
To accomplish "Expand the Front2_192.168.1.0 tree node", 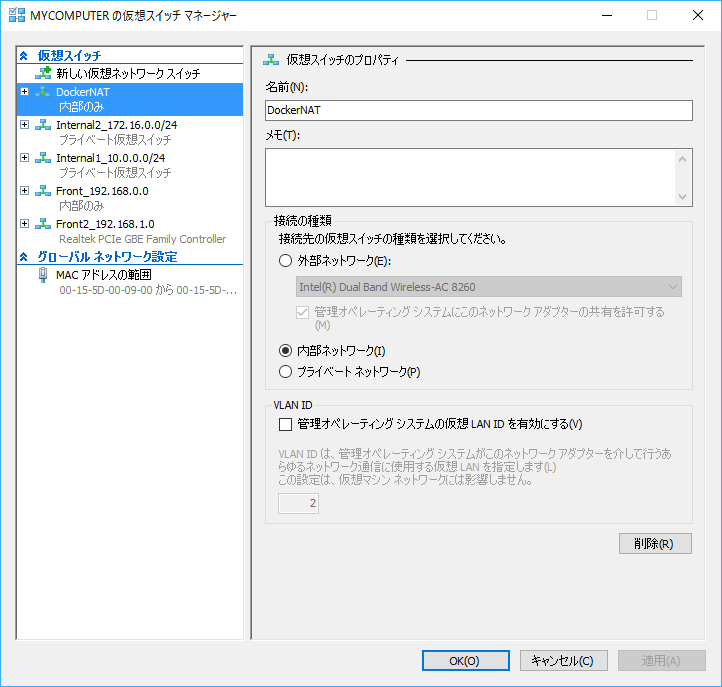I will (x=25, y=224).
